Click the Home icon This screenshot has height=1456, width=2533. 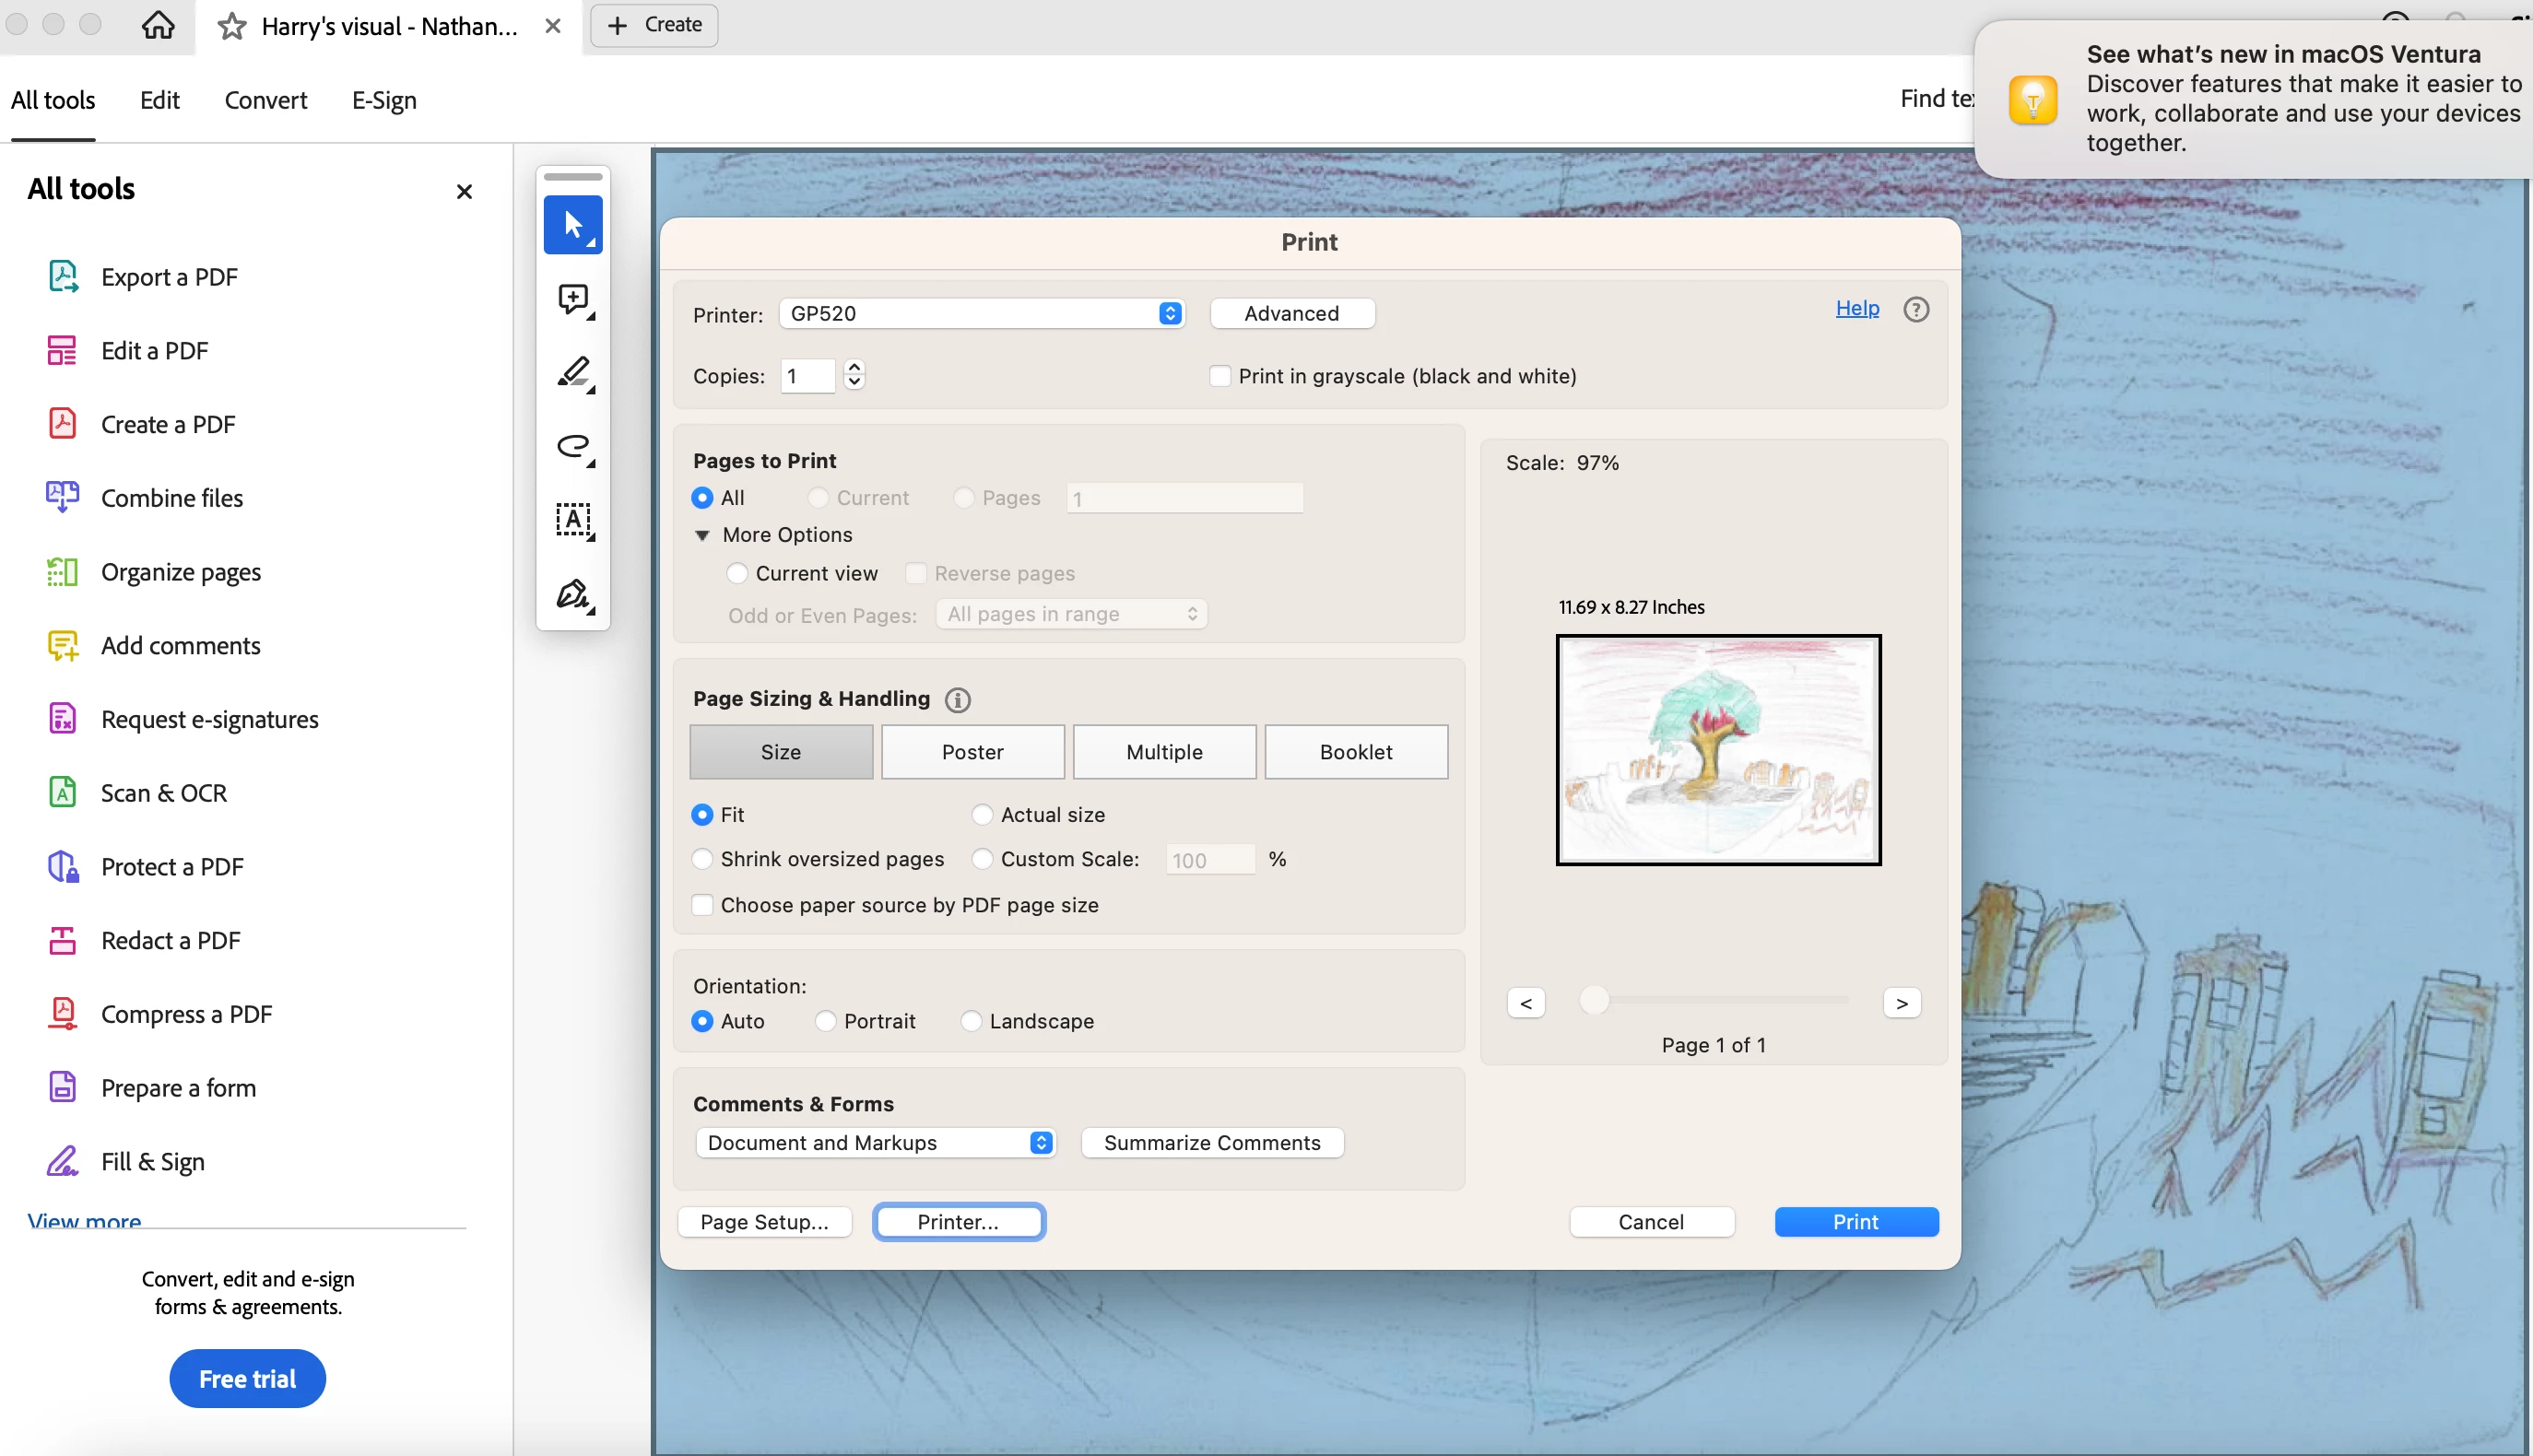click(x=158, y=25)
